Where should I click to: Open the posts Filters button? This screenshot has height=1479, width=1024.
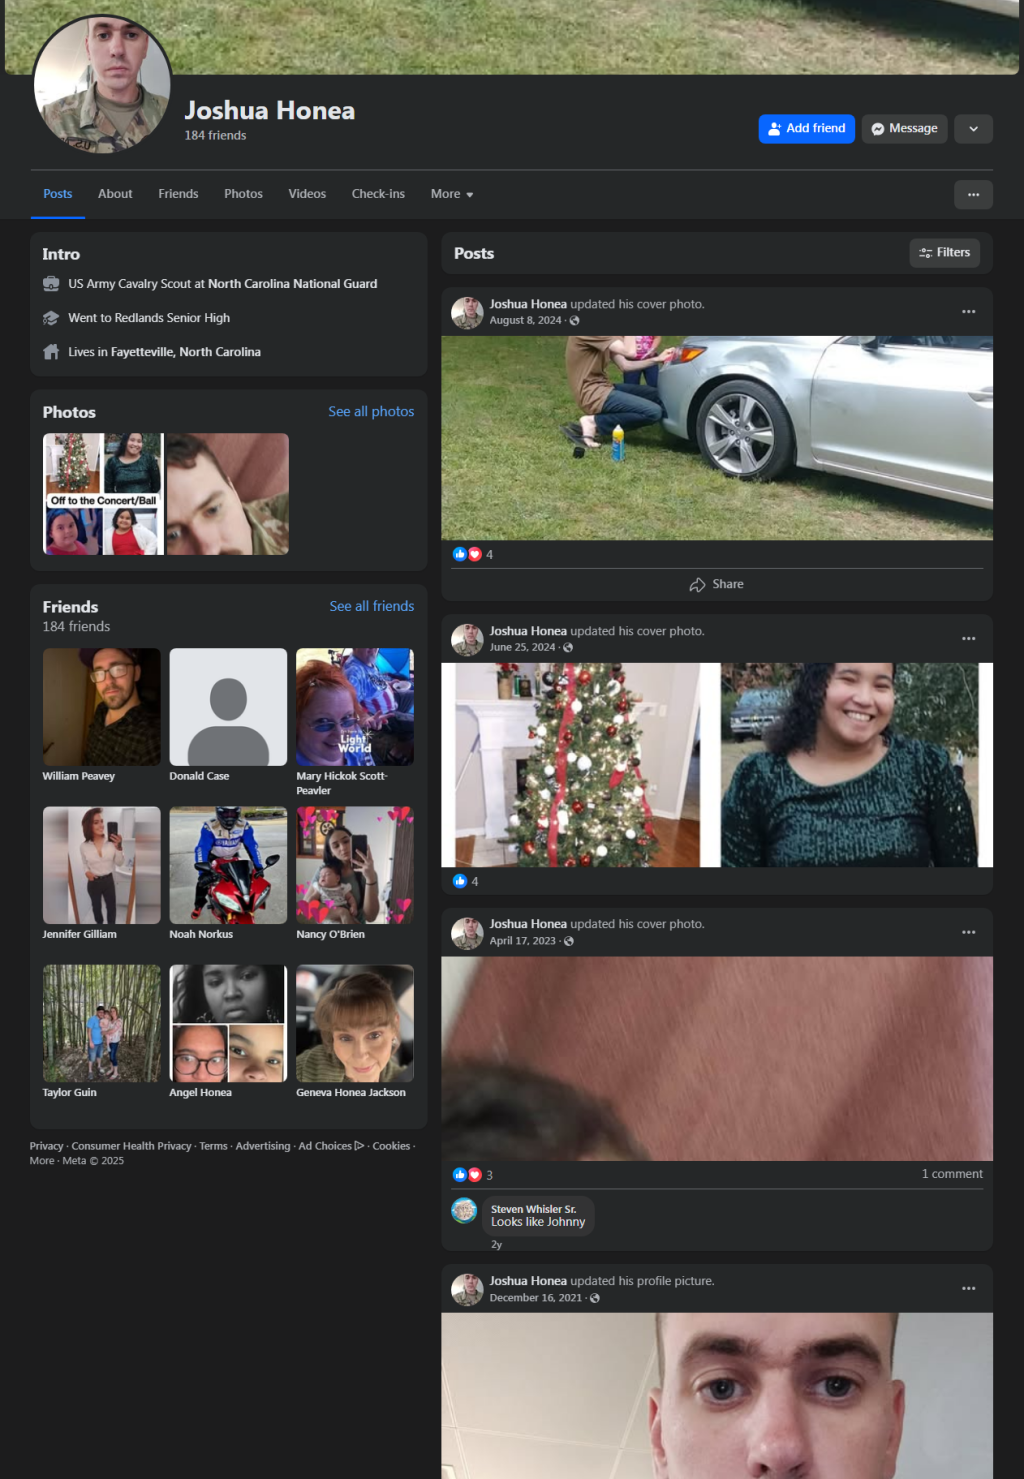(x=944, y=253)
